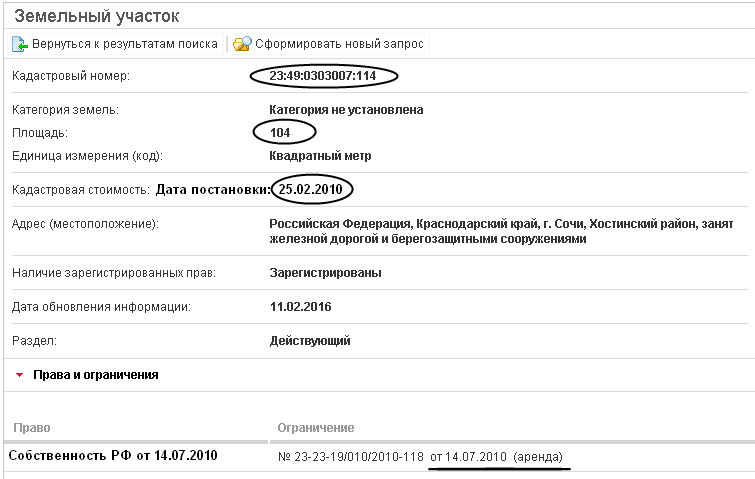Viewport: 755px width, 479px height.
Task: Click the 'Права и ограничения' section title
Action: 96,375
